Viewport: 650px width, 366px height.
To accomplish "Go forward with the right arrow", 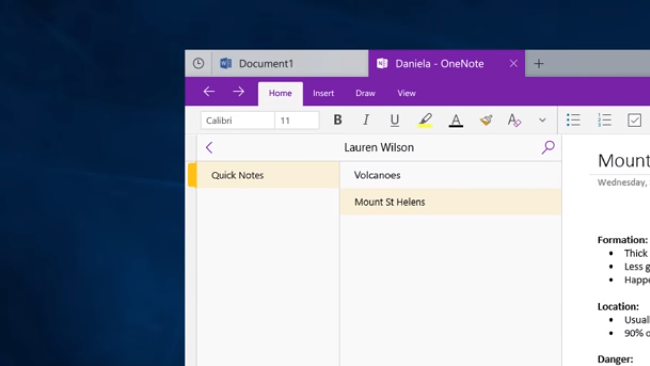I will 238,92.
